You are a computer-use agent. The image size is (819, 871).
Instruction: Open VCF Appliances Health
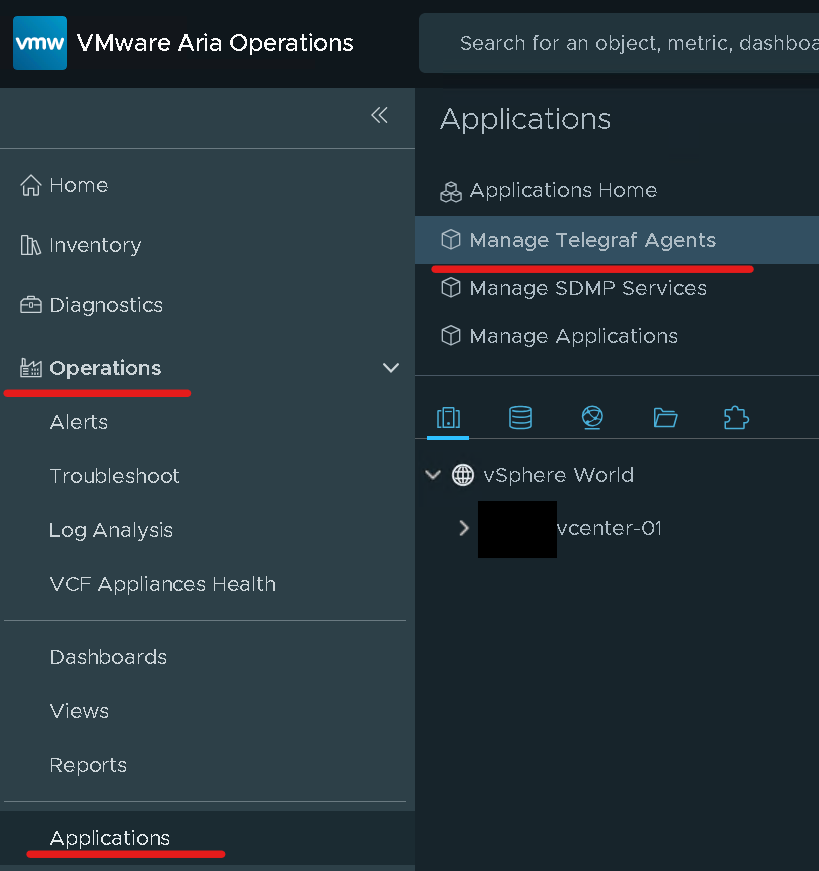click(x=162, y=584)
